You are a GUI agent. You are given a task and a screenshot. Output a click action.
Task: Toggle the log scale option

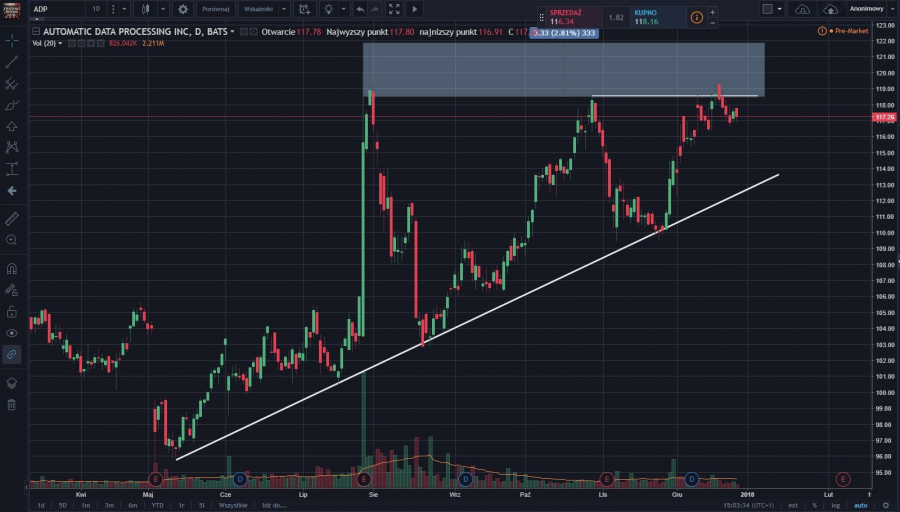(x=836, y=505)
